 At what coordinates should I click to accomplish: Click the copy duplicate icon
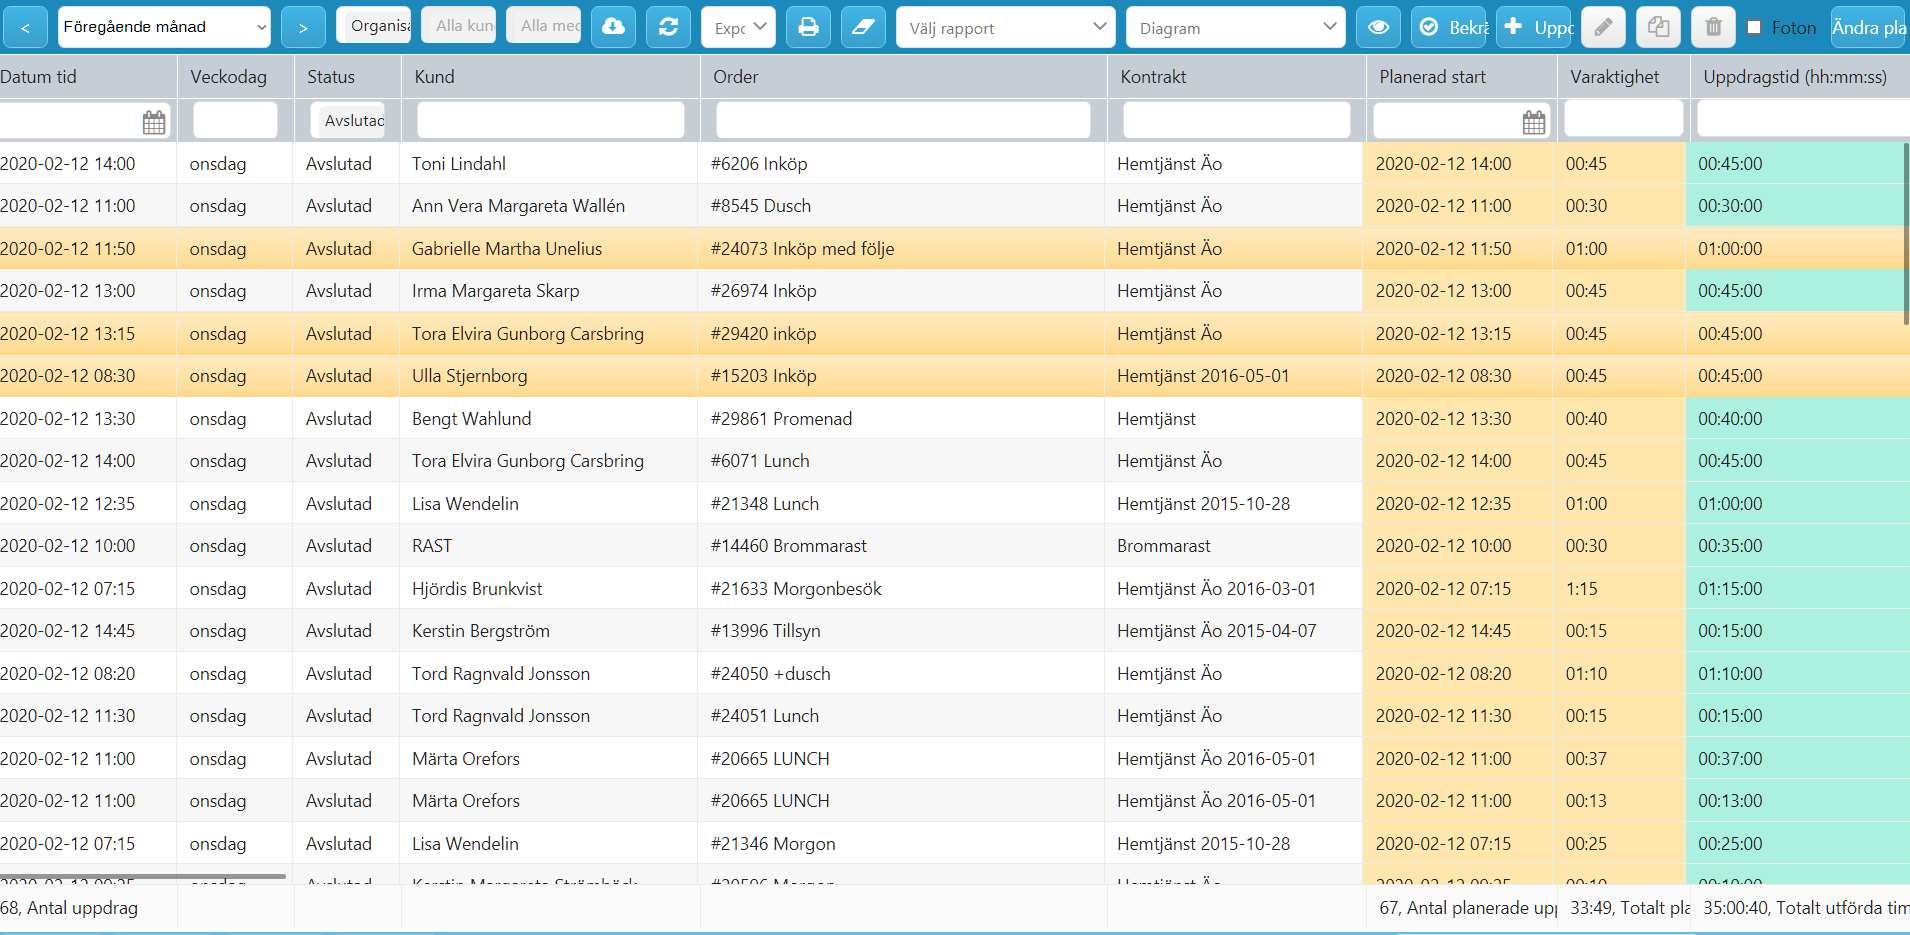pyautogui.click(x=1658, y=27)
